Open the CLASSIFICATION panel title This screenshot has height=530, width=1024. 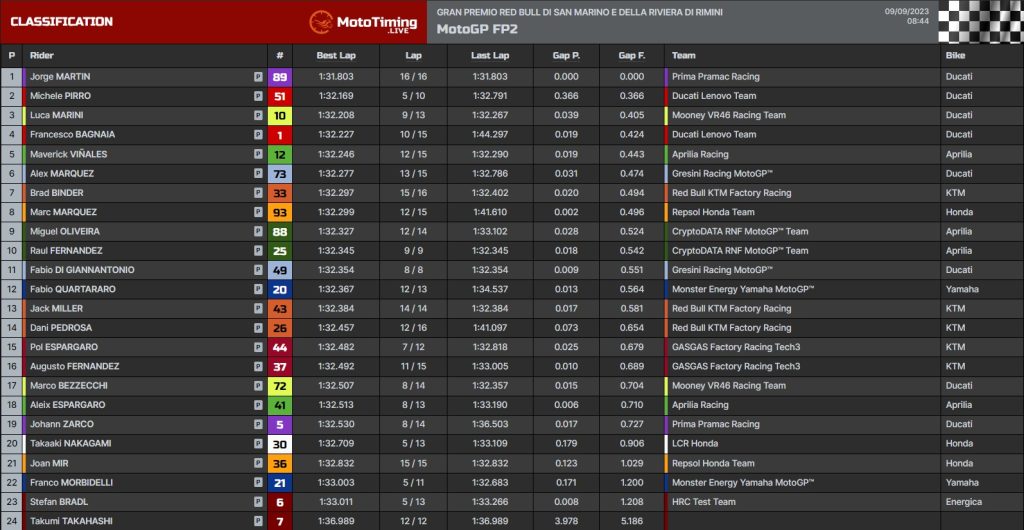(x=62, y=21)
